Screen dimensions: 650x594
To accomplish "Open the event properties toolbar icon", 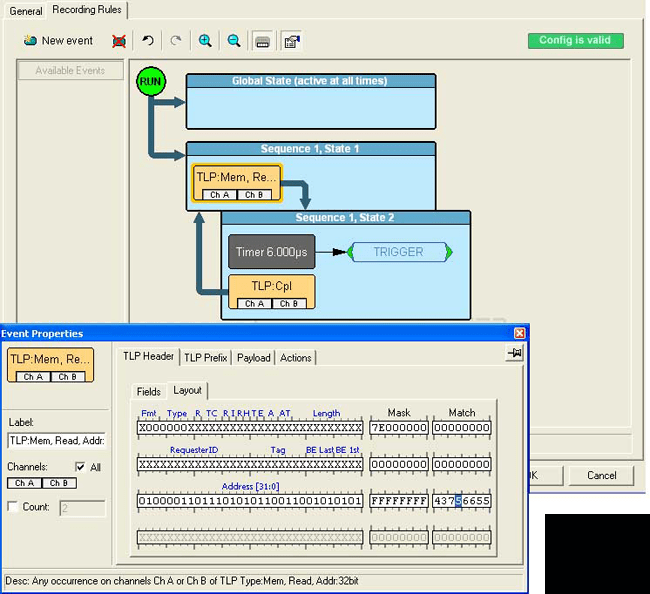I will (291, 41).
